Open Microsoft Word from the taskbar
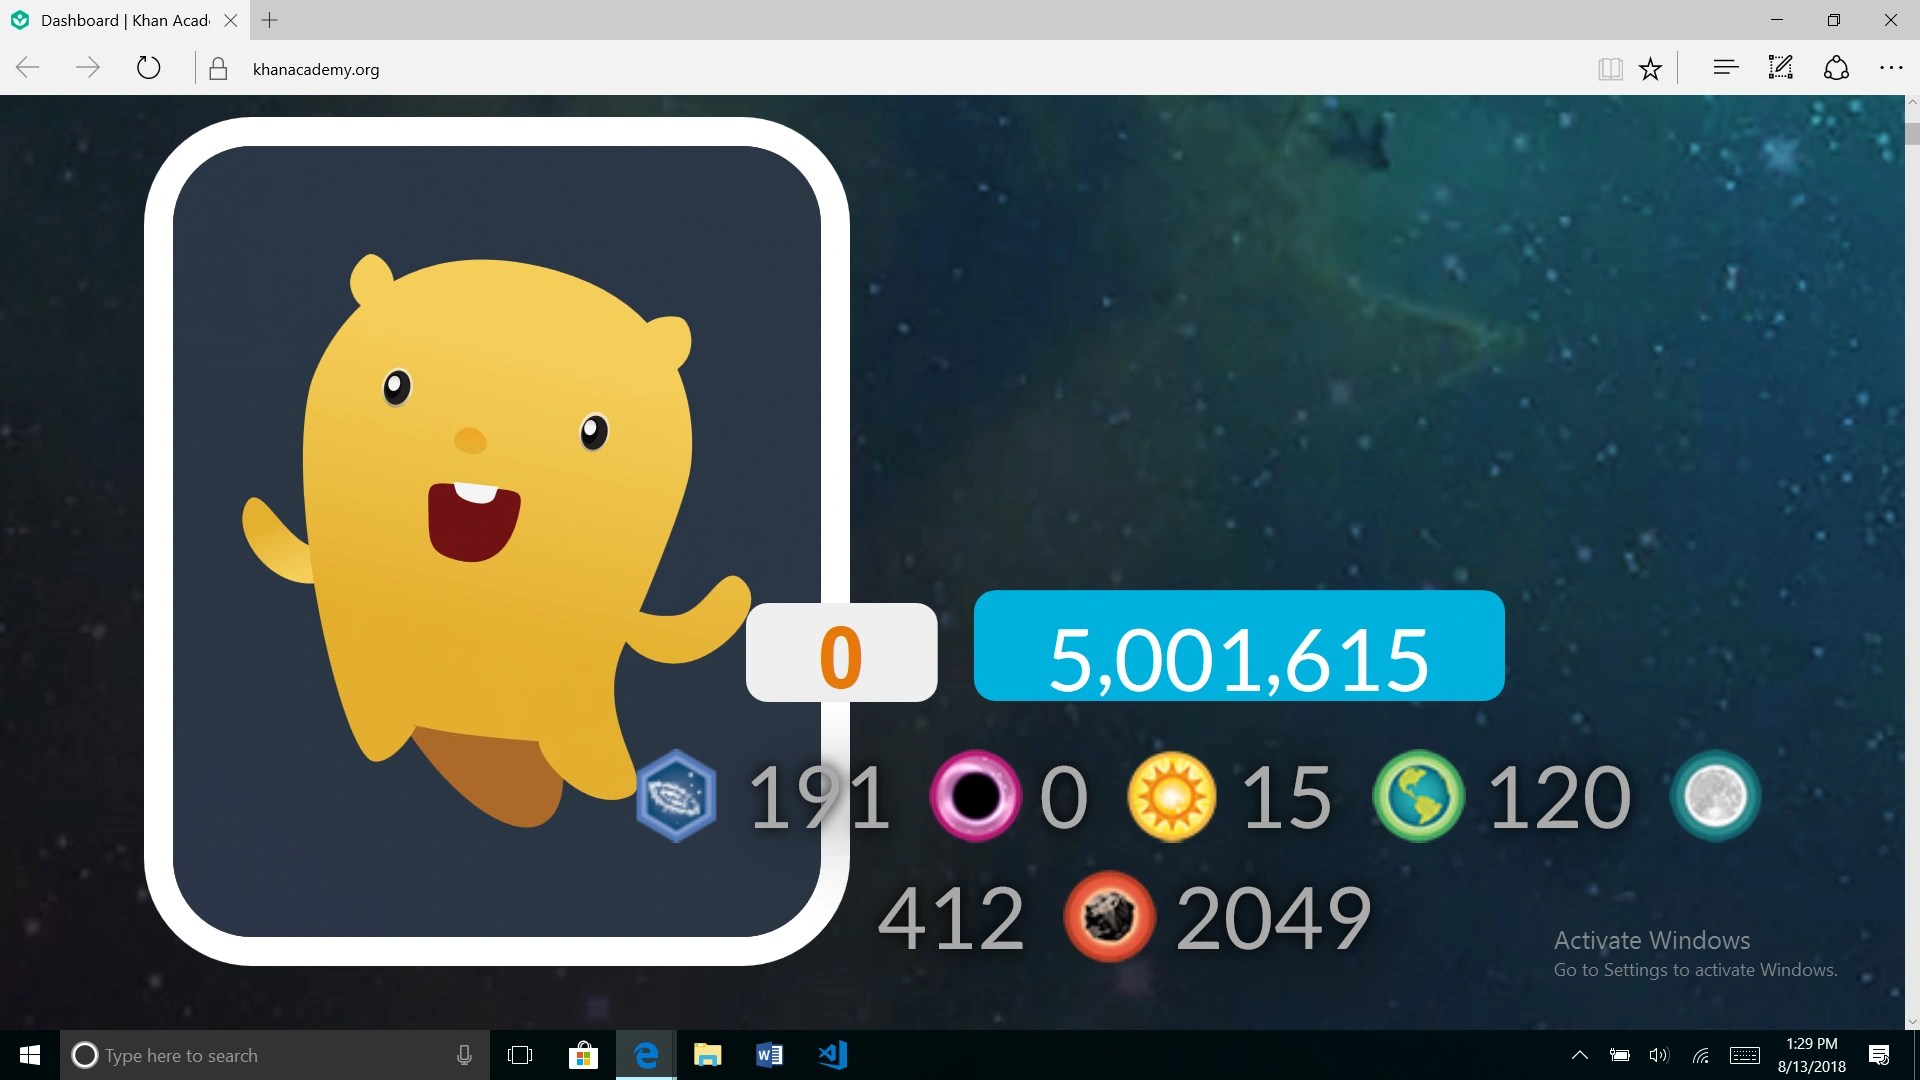This screenshot has width=1920, height=1080. (x=770, y=1055)
